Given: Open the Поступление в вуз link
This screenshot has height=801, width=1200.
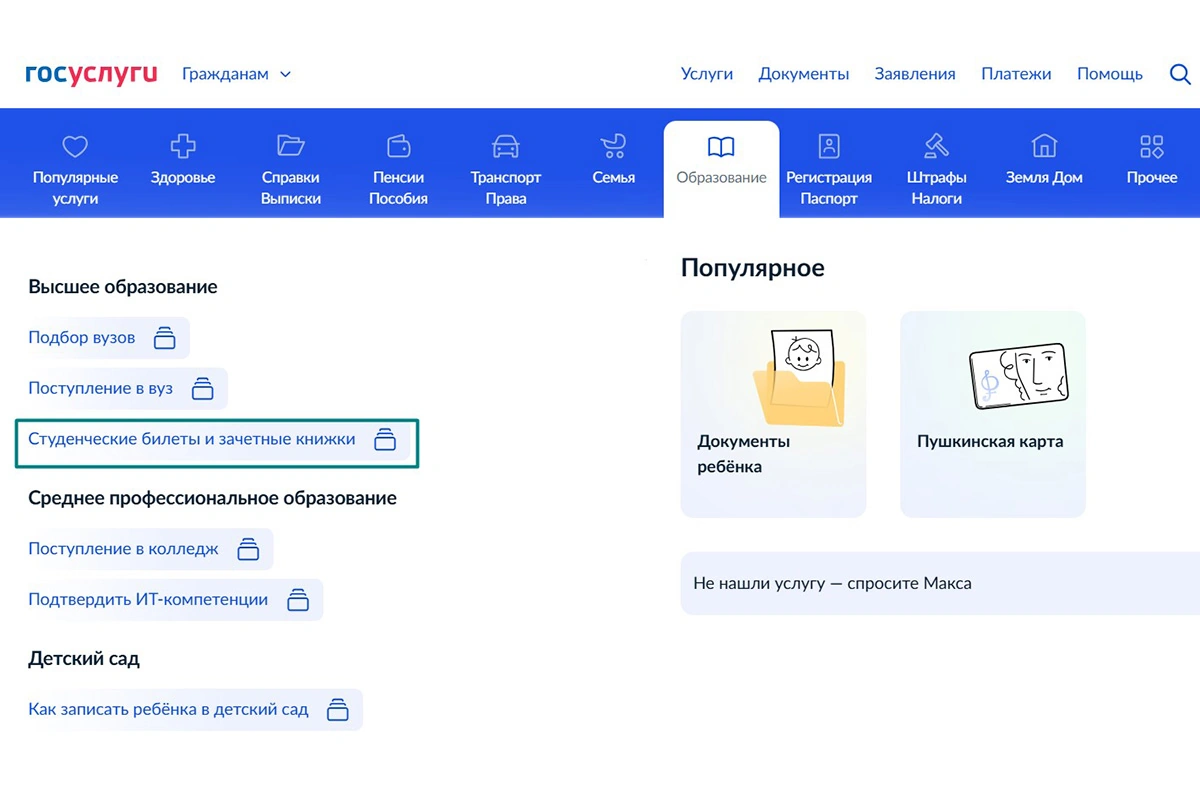Looking at the screenshot, I should pos(100,389).
